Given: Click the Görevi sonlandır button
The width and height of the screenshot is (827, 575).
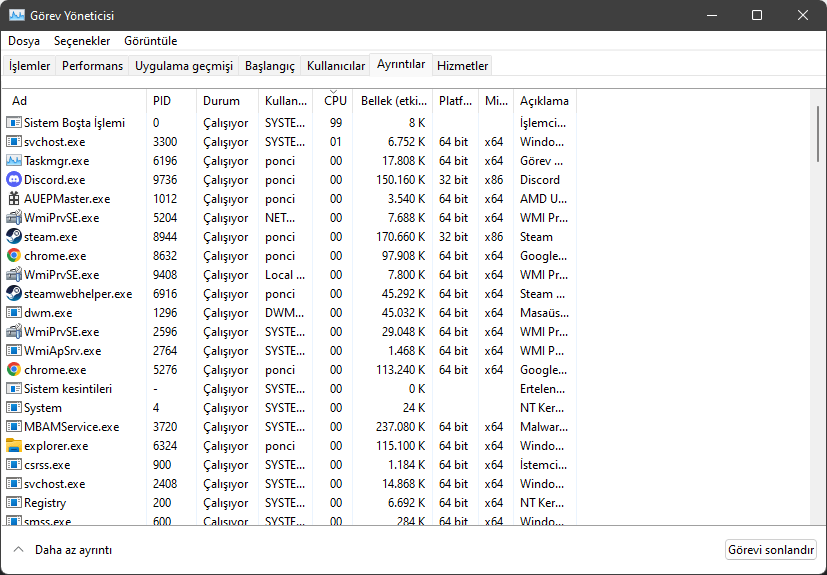Looking at the screenshot, I should point(771,550).
